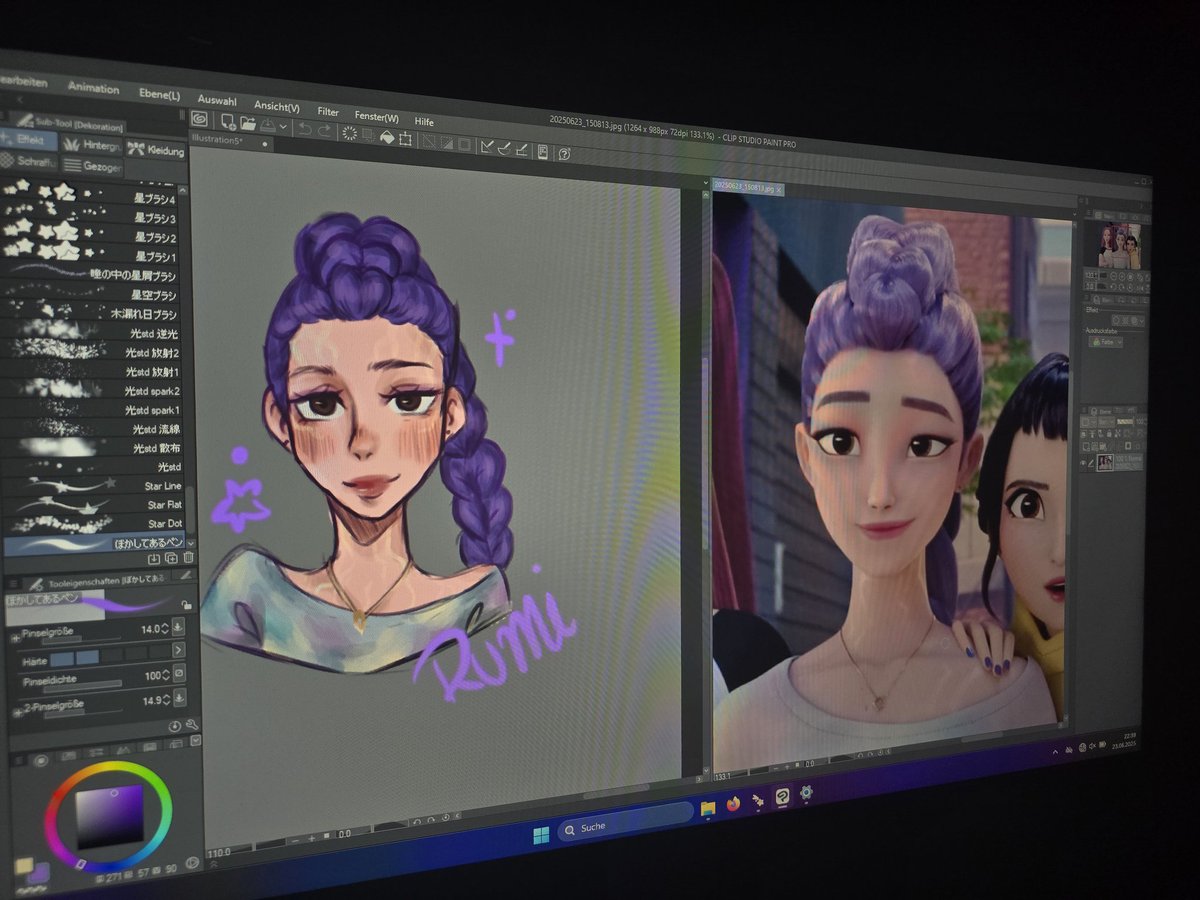Open Pinselgröße dynamics button

tap(178, 628)
